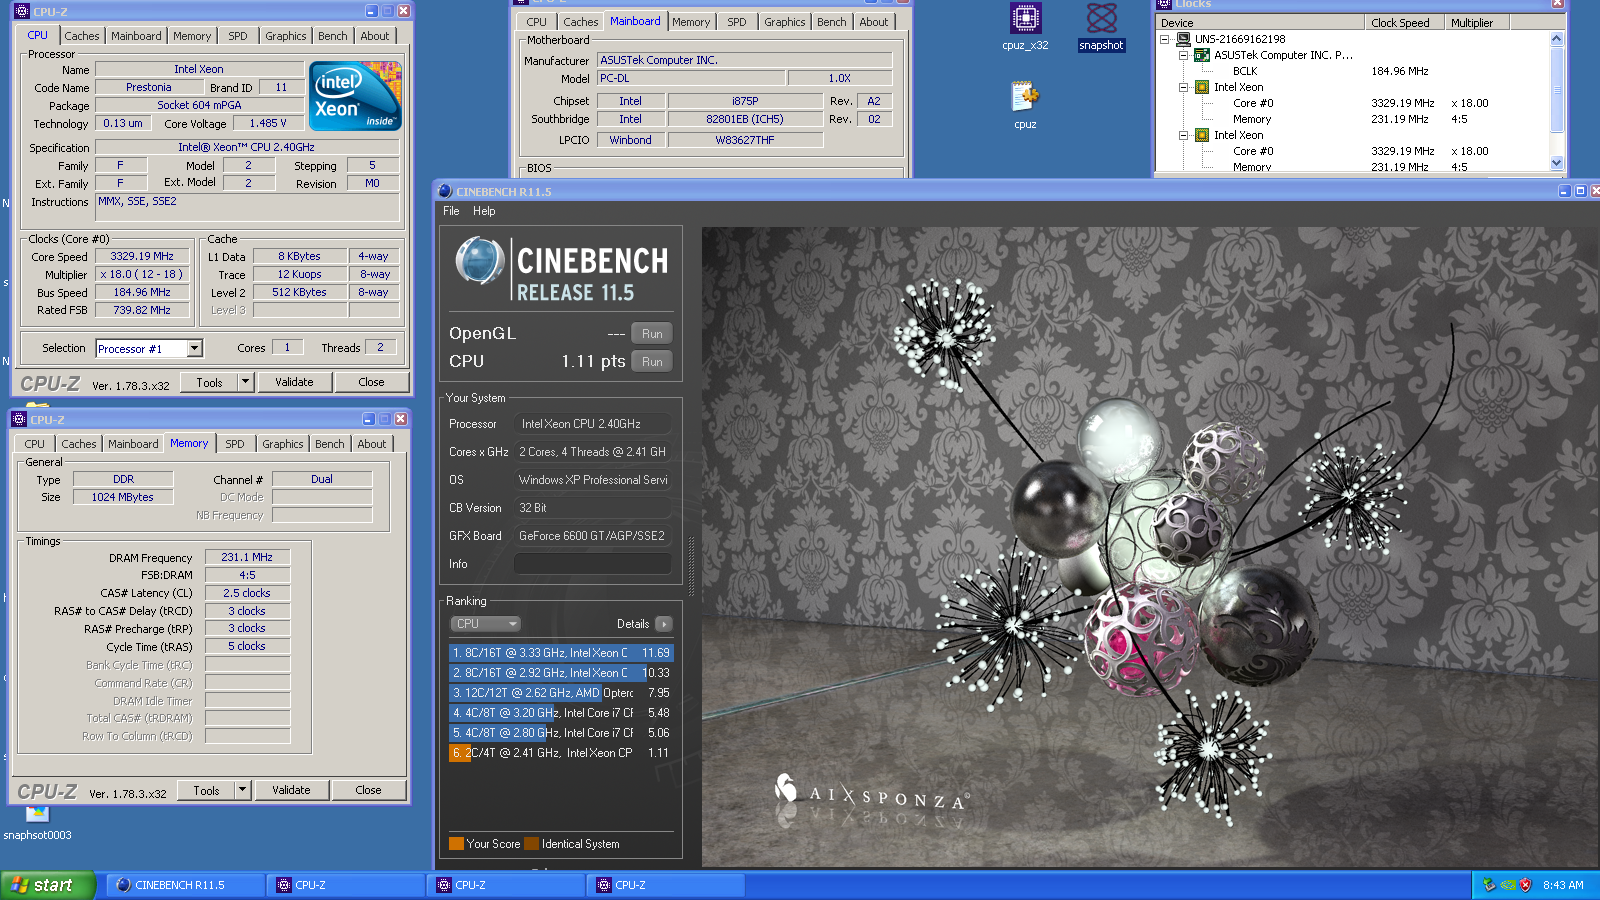Switch to Caches tab in top CPU-Z

pyautogui.click(x=82, y=36)
